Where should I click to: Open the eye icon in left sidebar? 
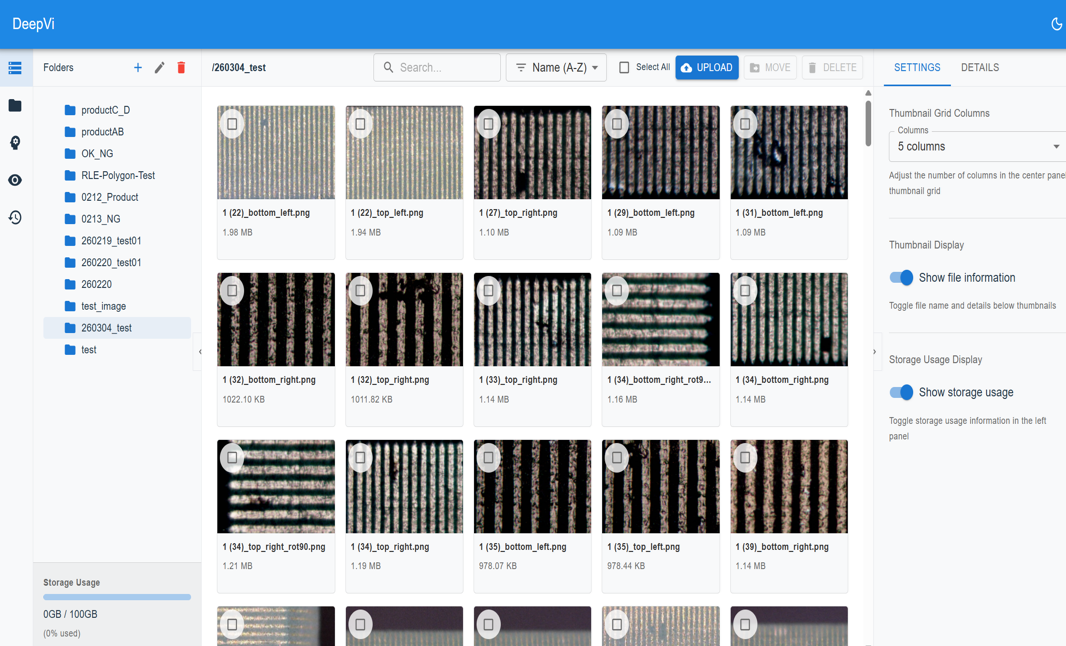[x=15, y=180]
